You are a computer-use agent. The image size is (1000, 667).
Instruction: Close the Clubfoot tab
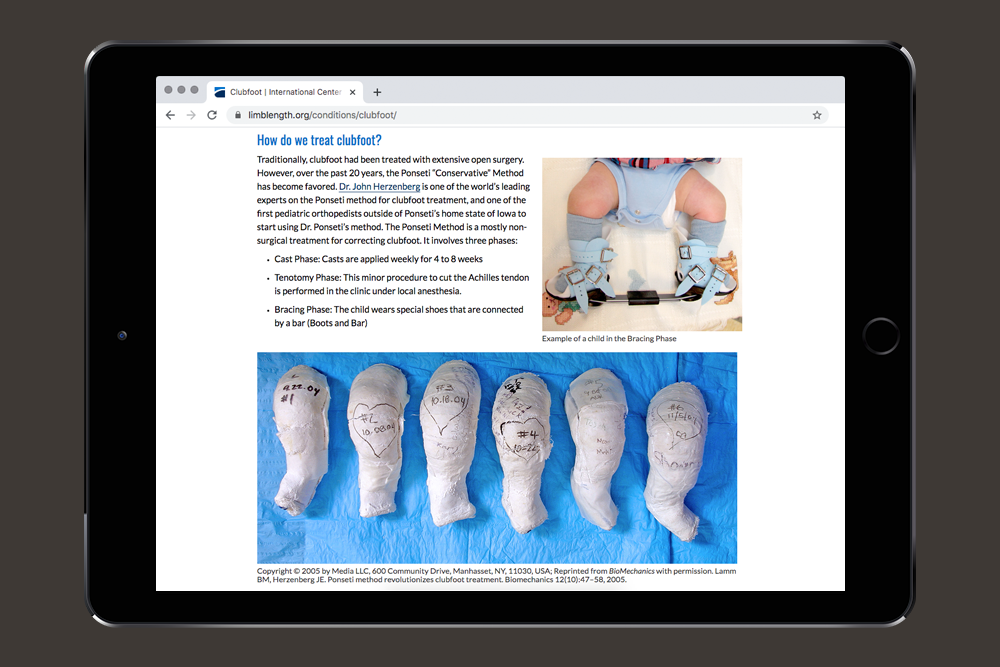[352, 92]
